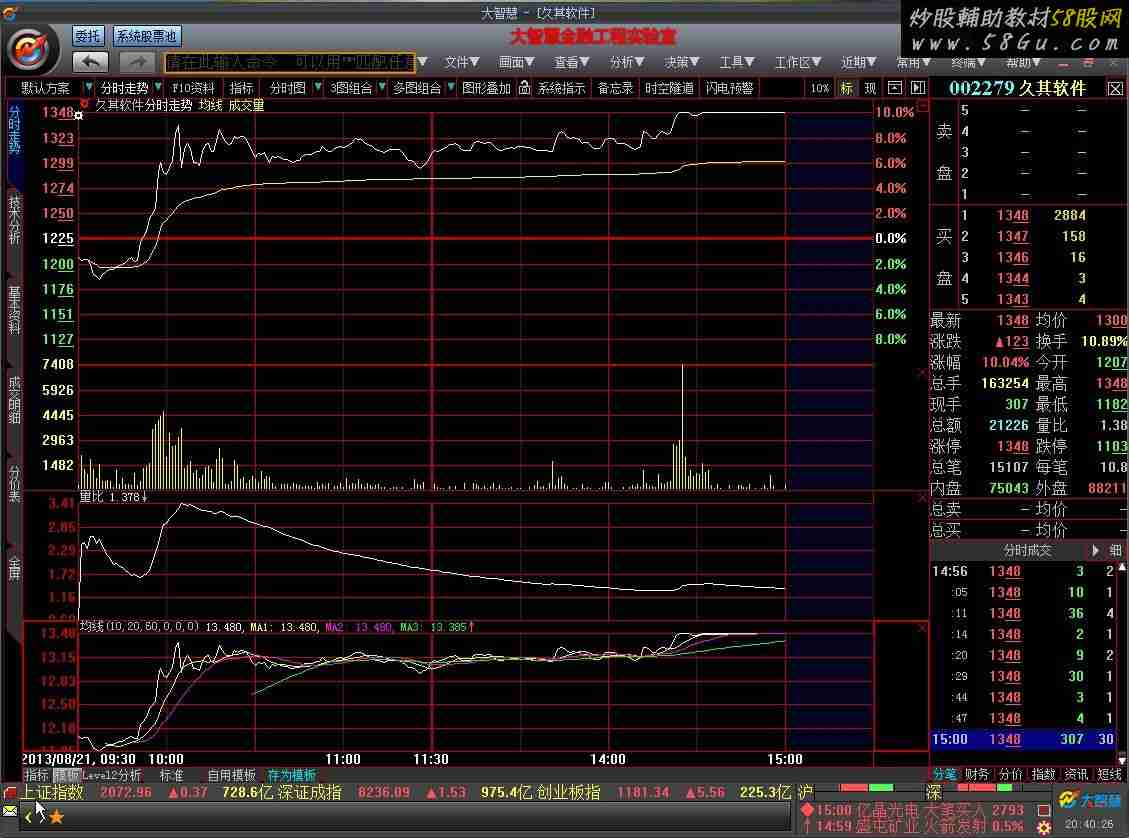Switch to the 资讯 tab

click(x=1076, y=774)
